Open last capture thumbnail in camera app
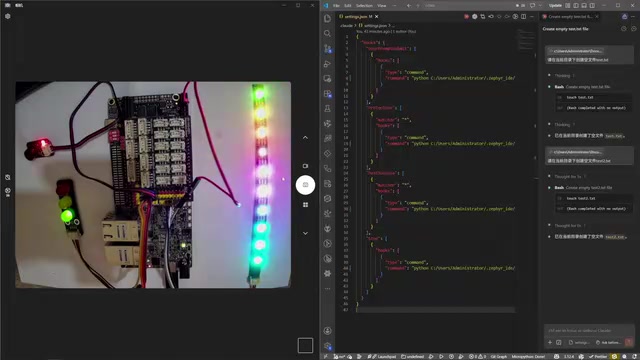 click(305, 345)
